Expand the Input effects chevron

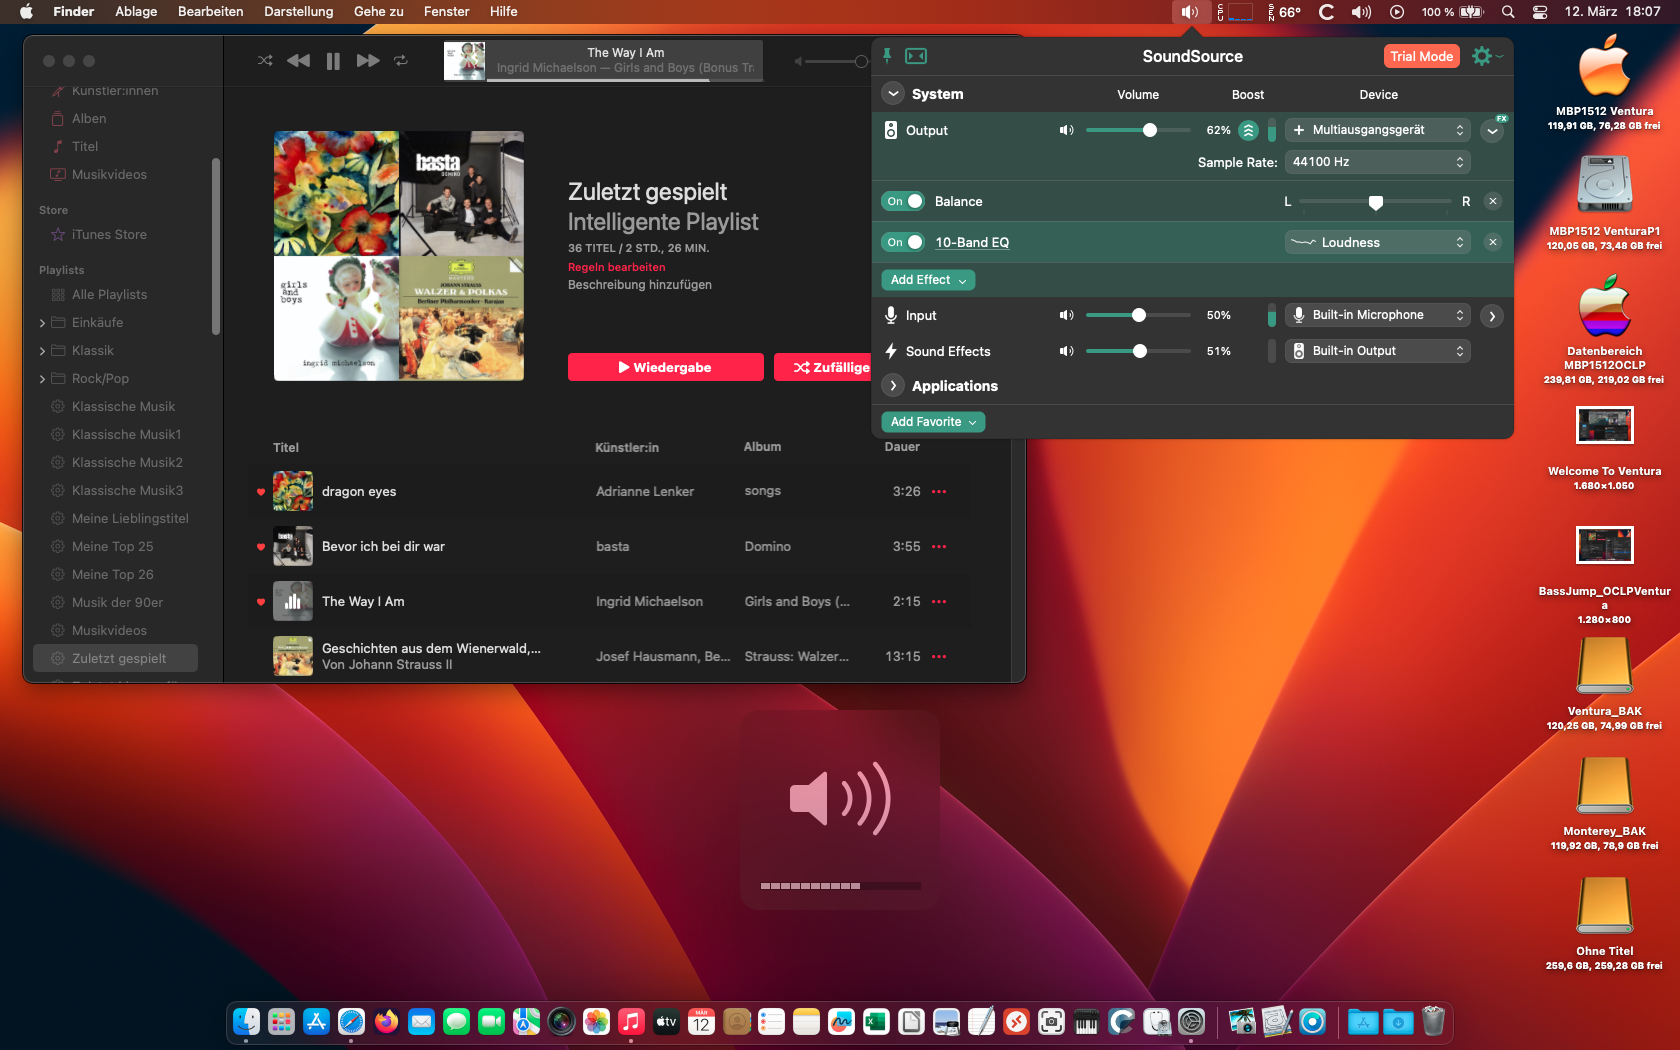(1492, 316)
